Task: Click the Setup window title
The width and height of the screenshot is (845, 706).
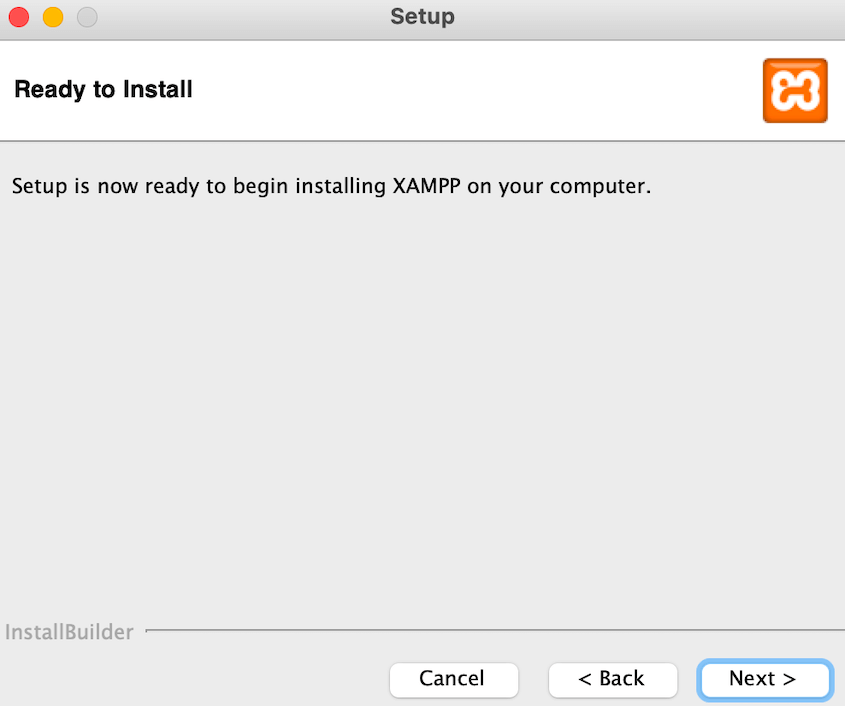Action: pyautogui.click(x=421, y=16)
